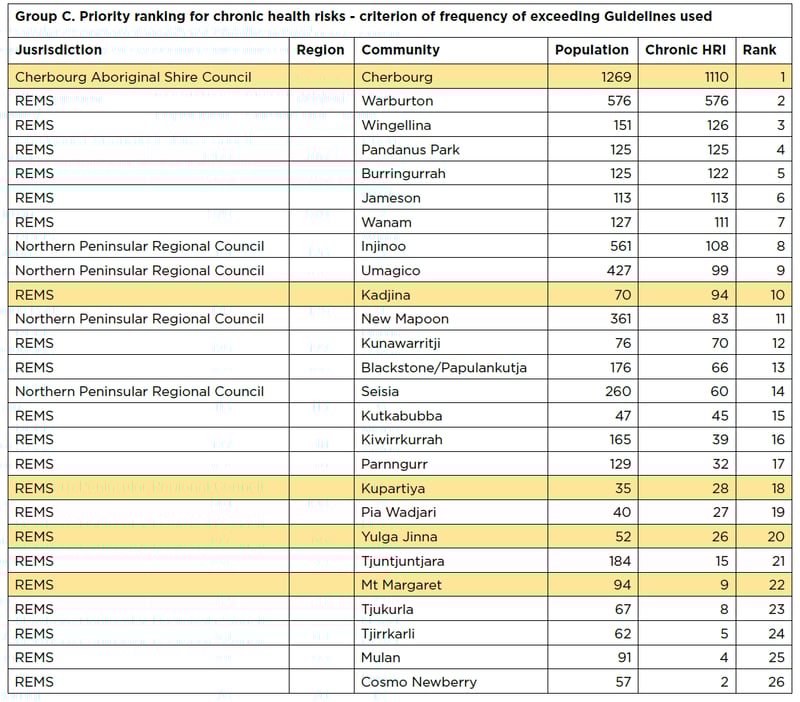The width and height of the screenshot is (800, 702).
Task: Click the Chronic HRI value 27
Action: pos(720,512)
